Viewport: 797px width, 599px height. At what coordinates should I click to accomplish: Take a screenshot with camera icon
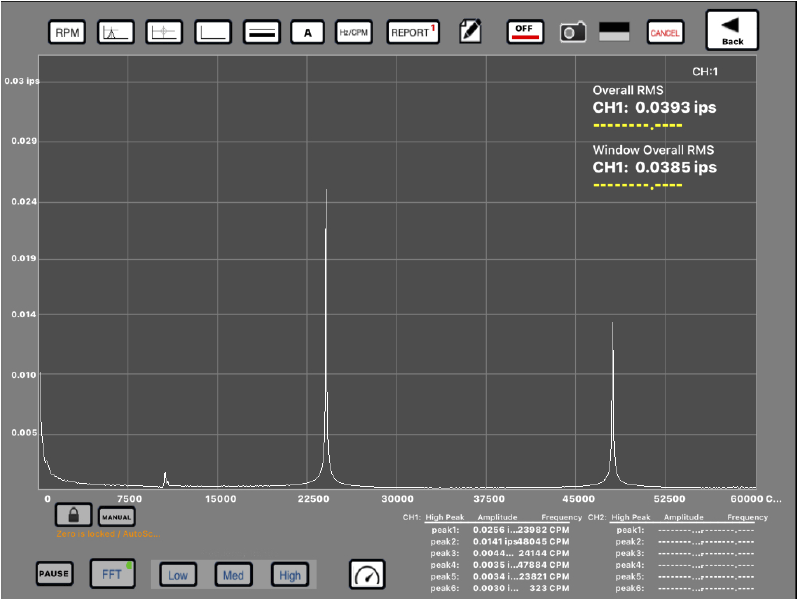click(x=572, y=32)
